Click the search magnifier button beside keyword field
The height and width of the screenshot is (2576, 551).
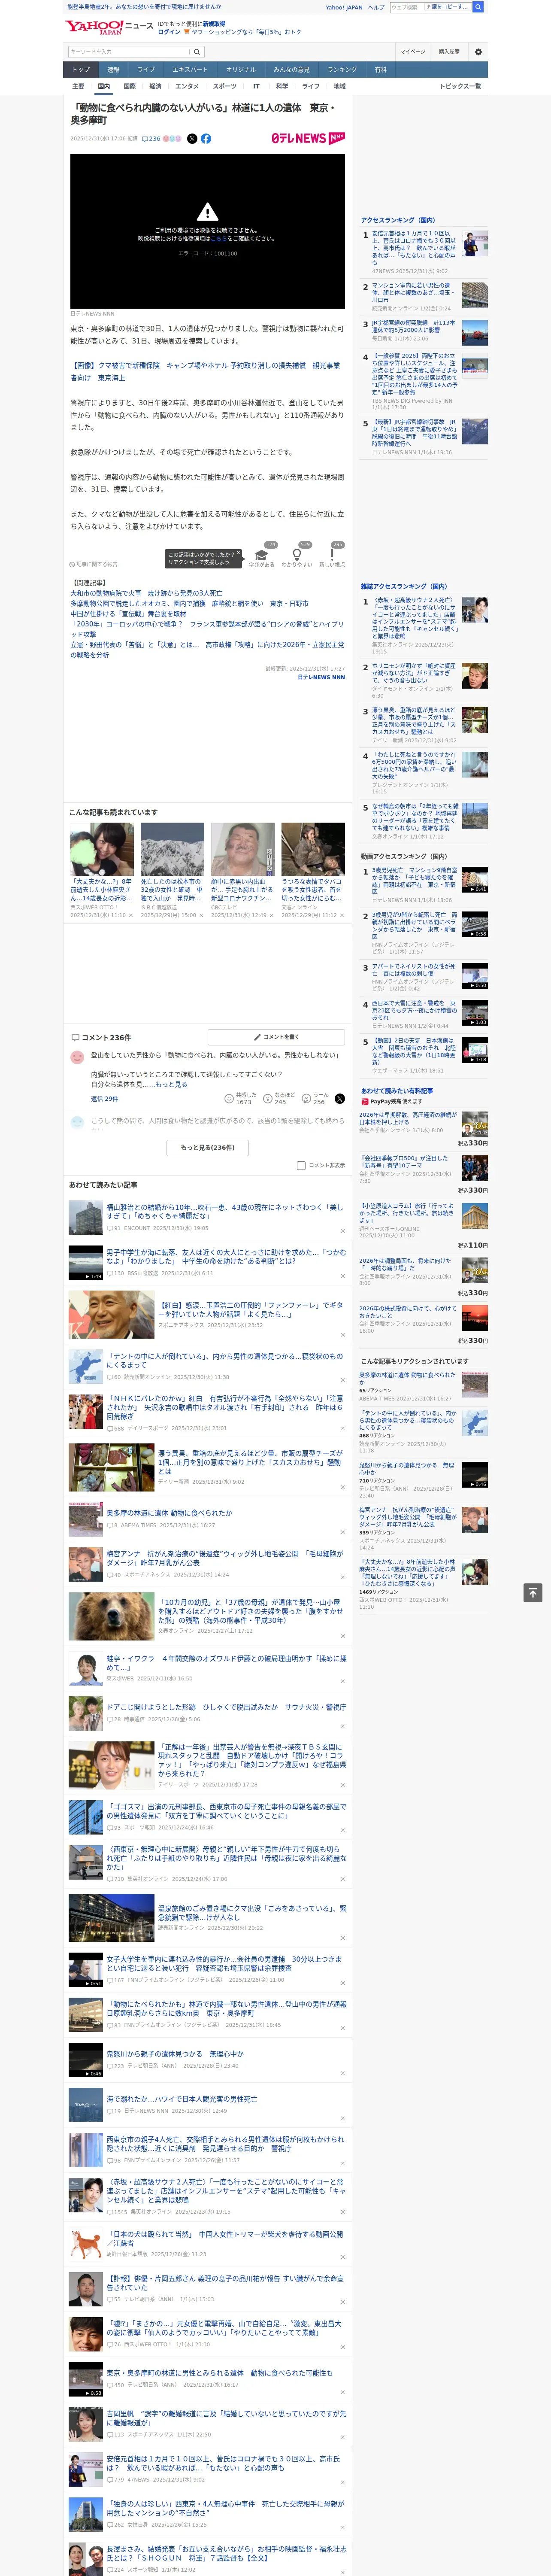point(197,52)
